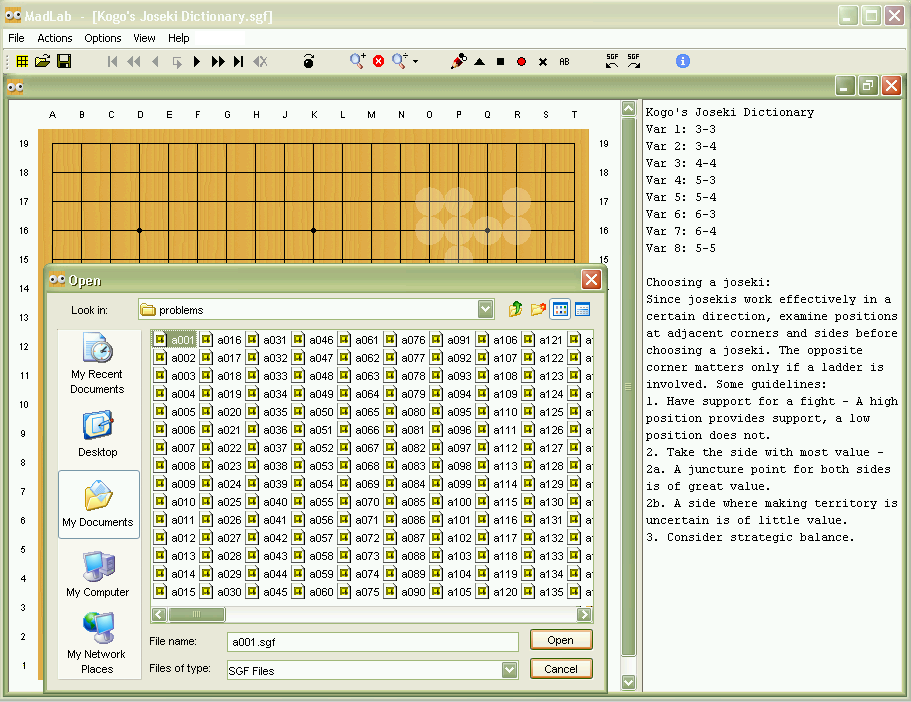The image size is (911, 702).
Task: Expand the Files of type dropdown
Action: (x=509, y=669)
